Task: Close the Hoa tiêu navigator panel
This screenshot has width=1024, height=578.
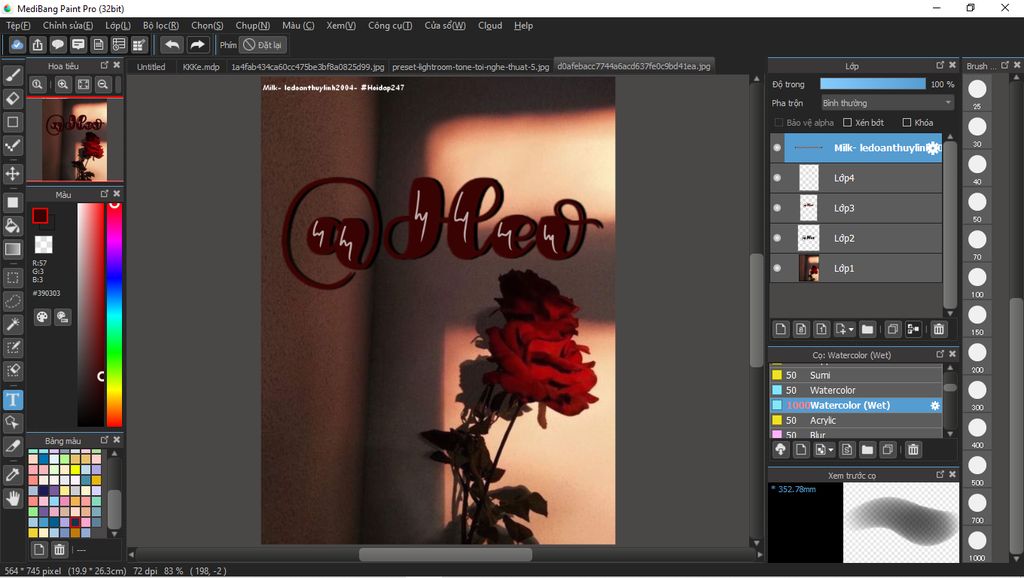Action: pos(117,65)
